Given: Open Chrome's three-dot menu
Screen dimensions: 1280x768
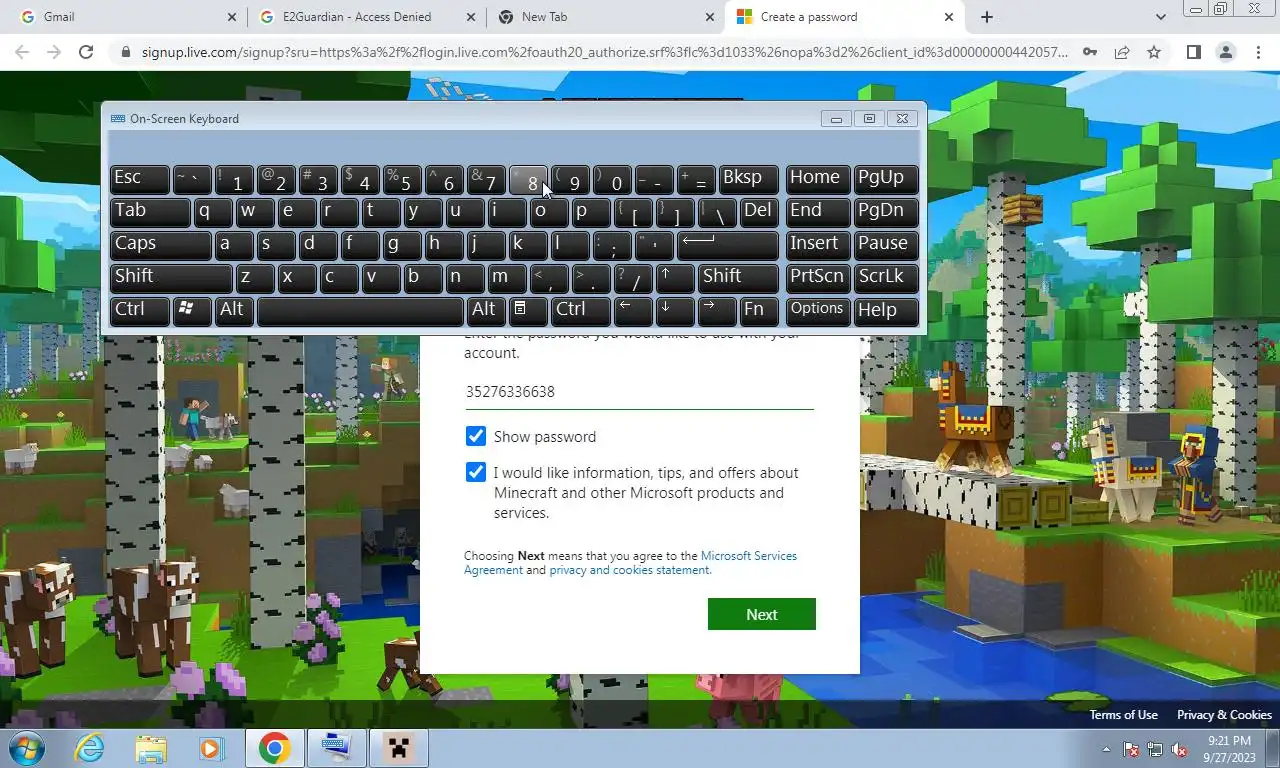Looking at the screenshot, I should (x=1258, y=52).
